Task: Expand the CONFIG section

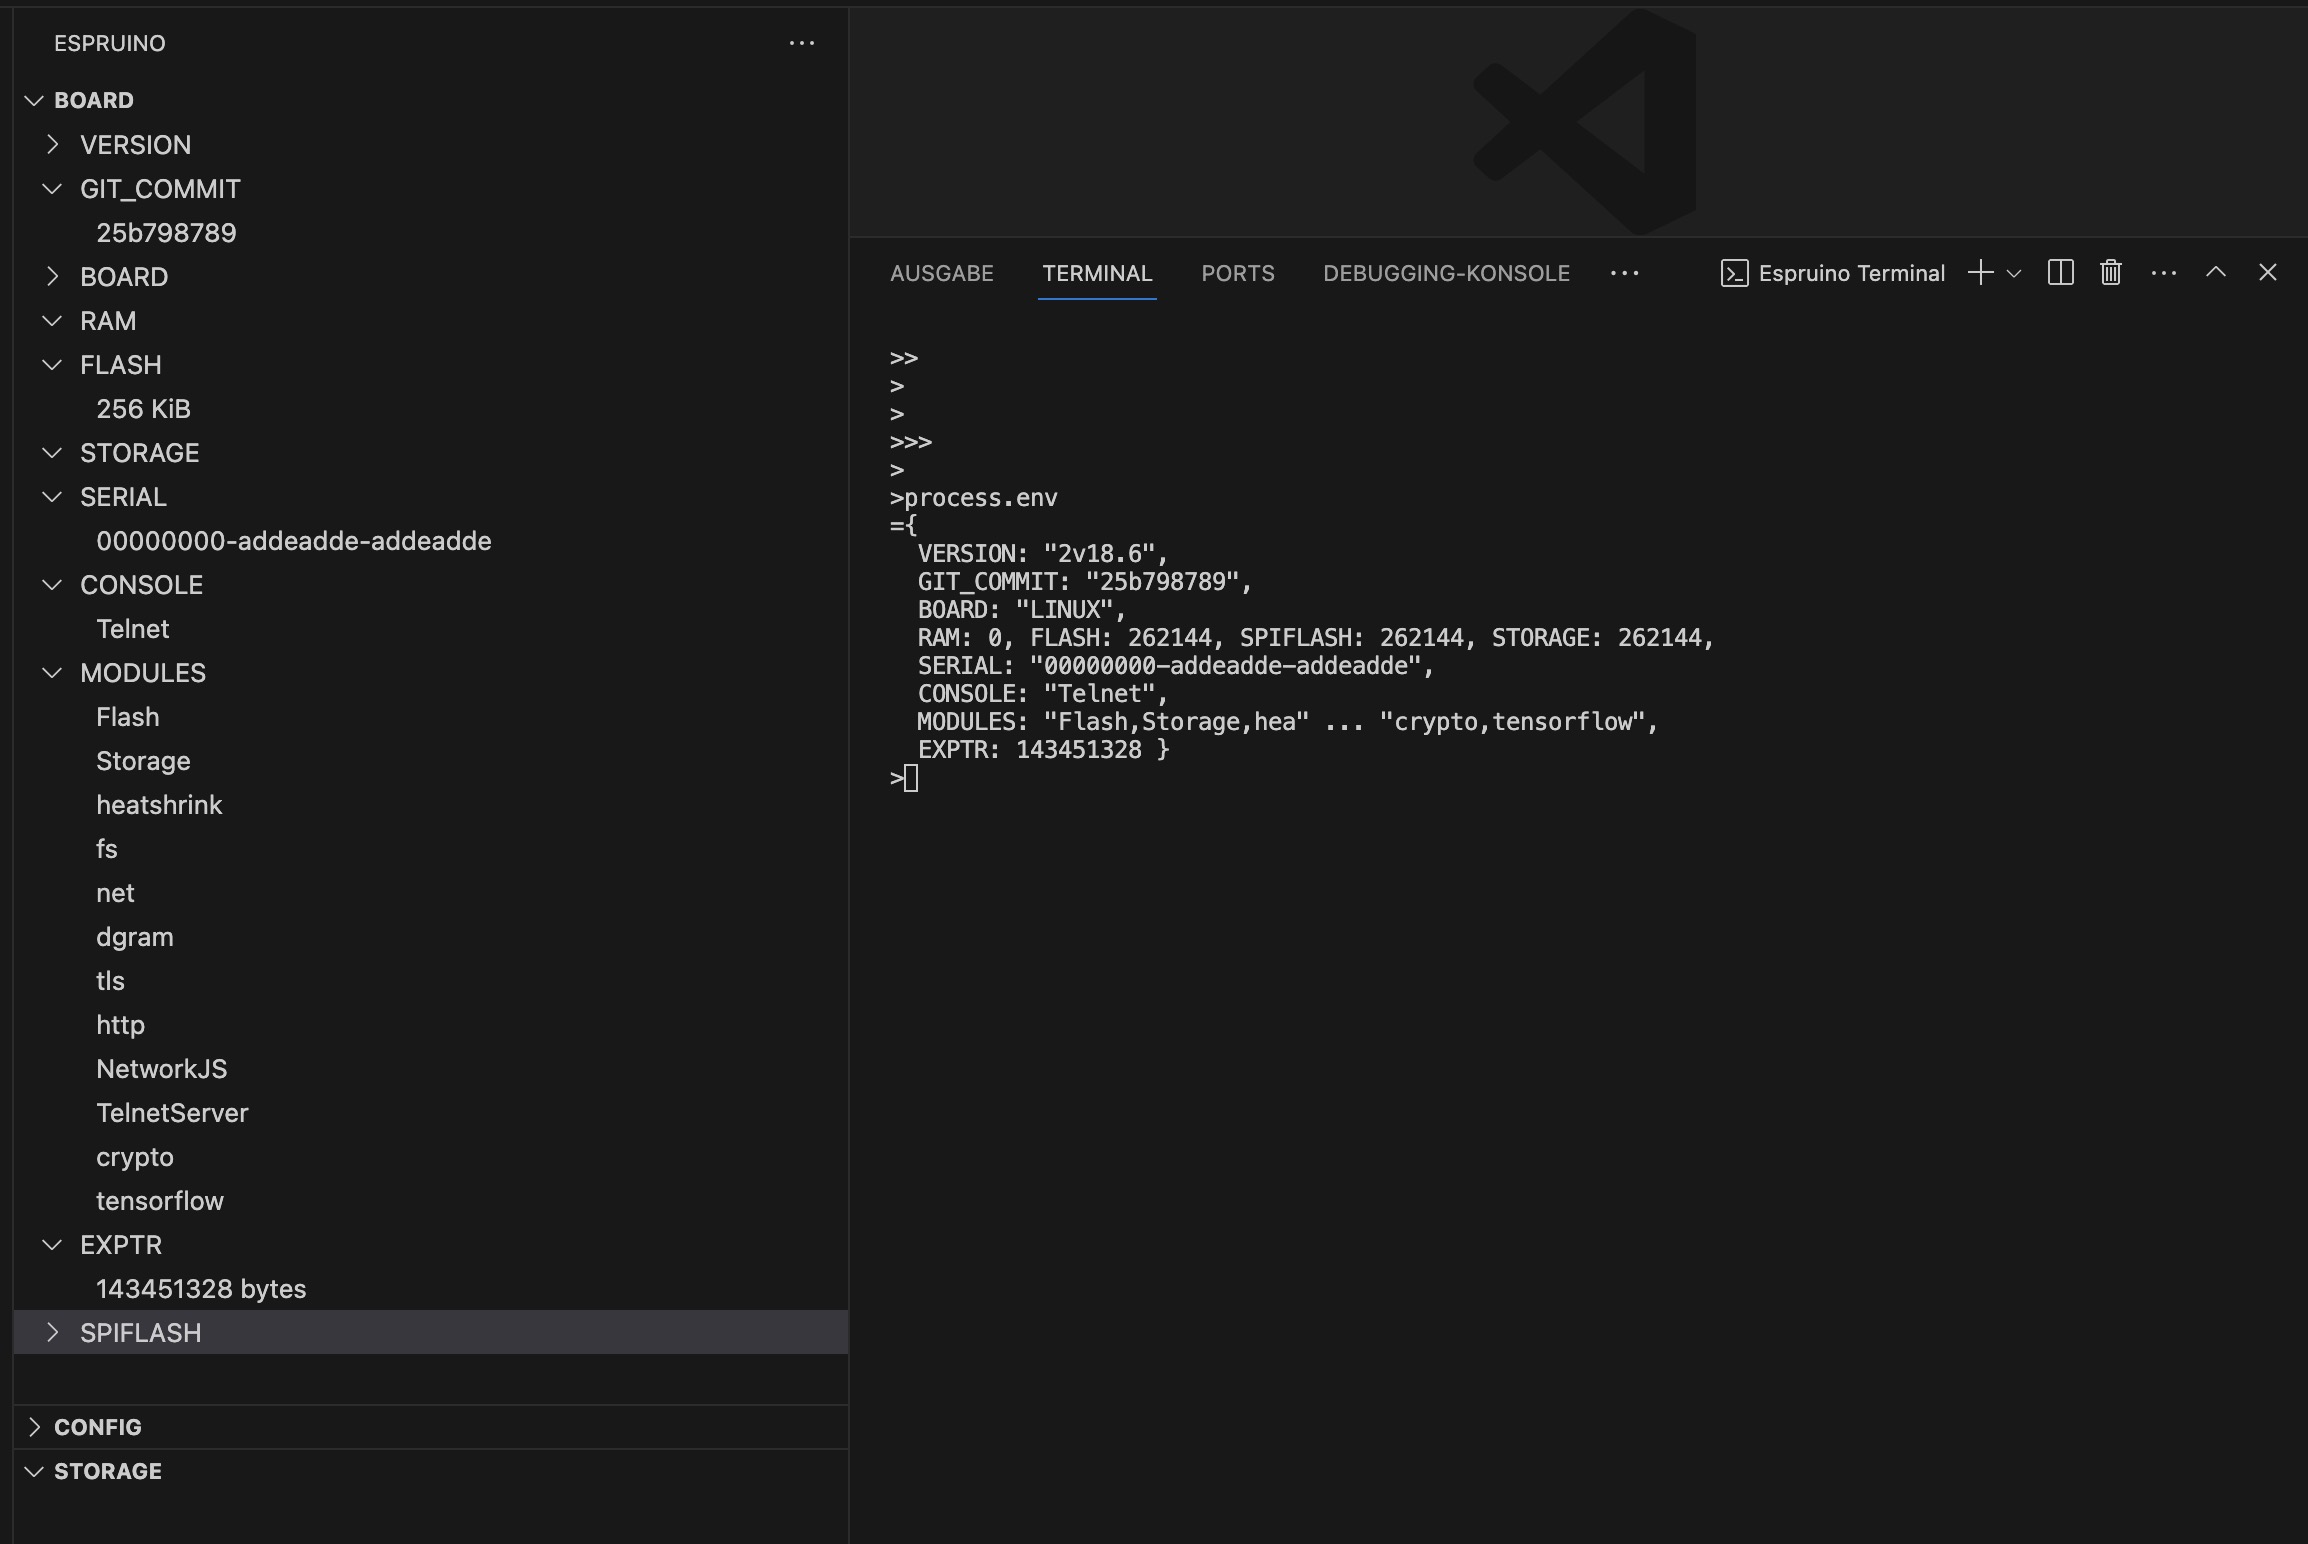Action: coord(431,1427)
